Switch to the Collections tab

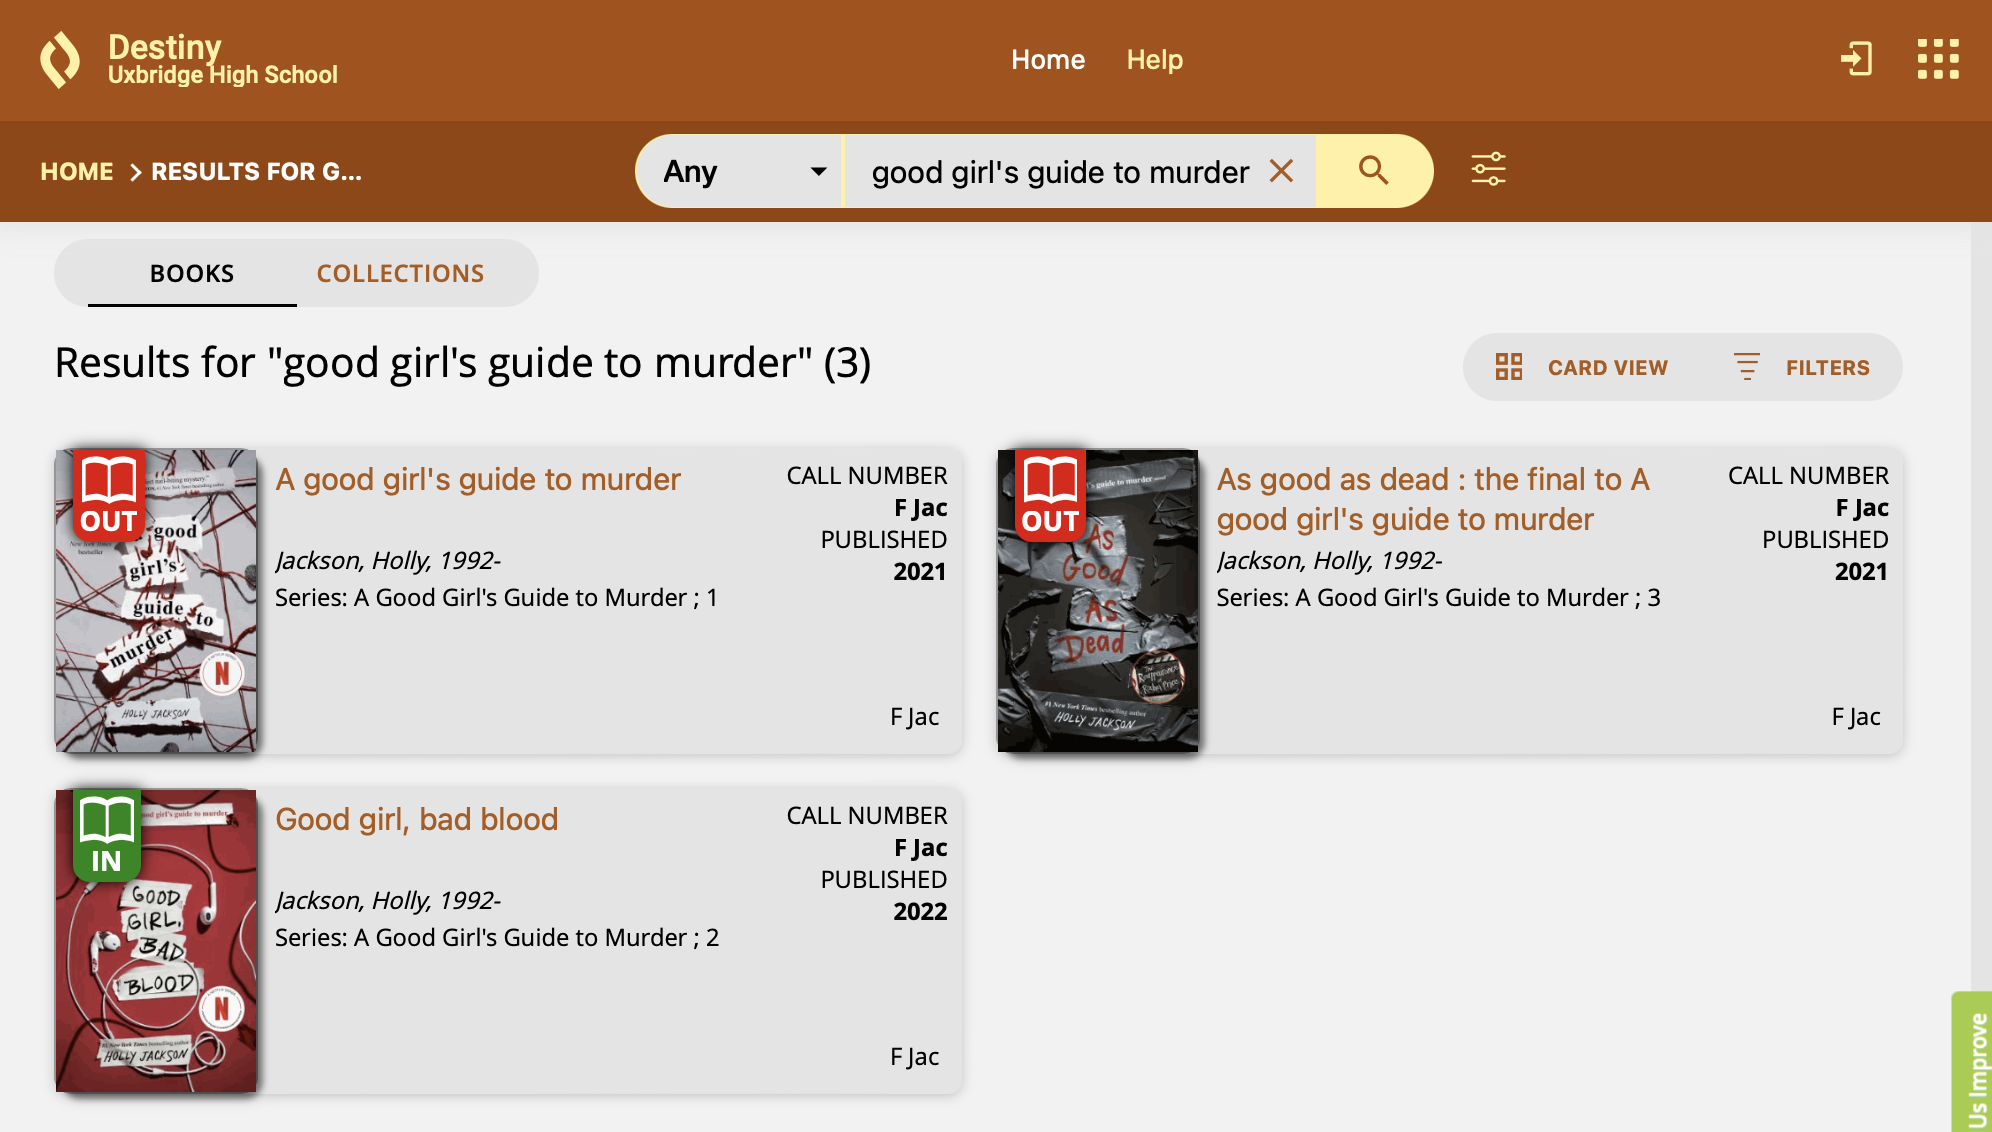[x=400, y=273]
